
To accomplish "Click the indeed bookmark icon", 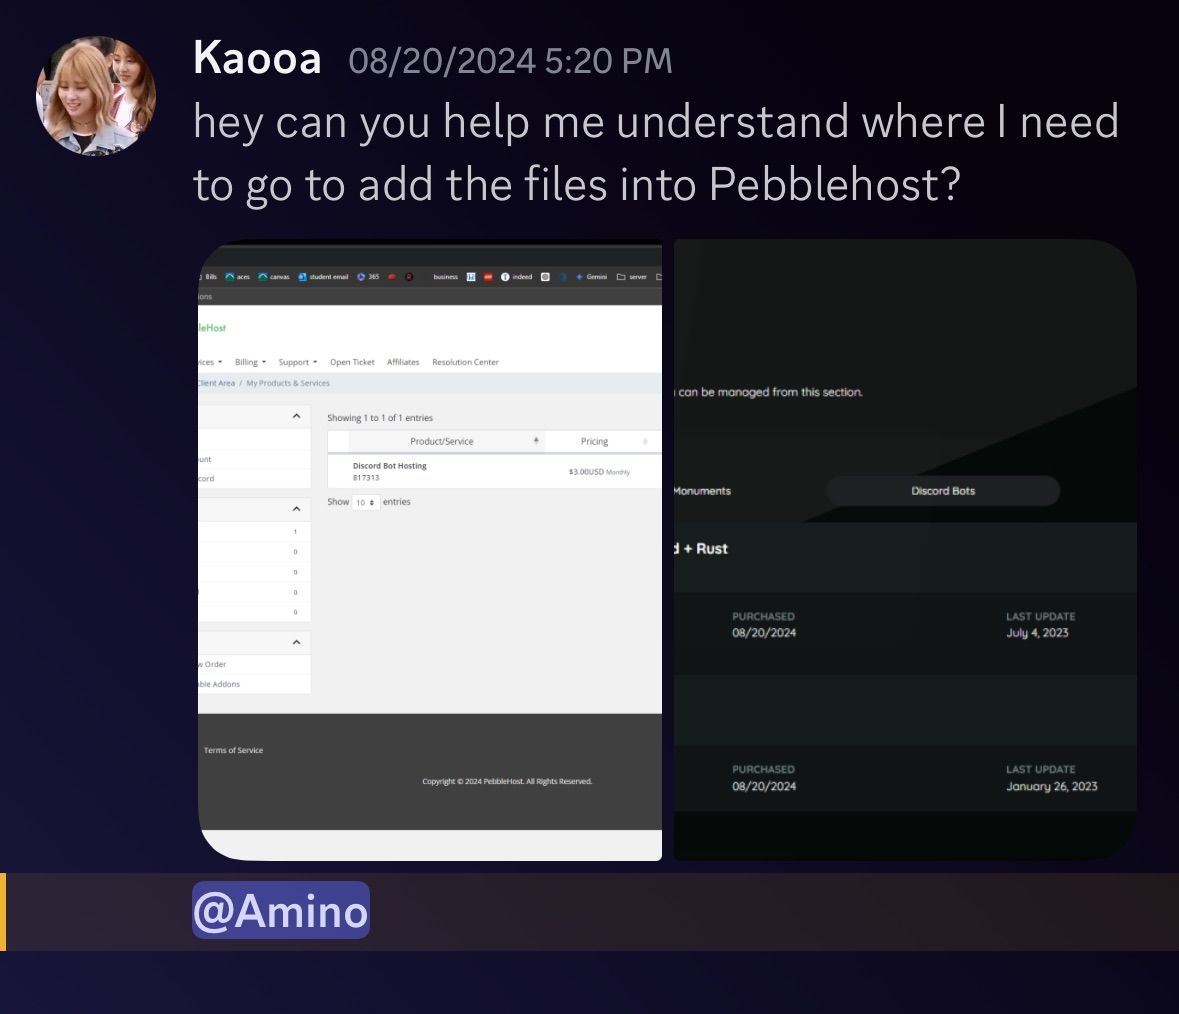I will (505, 277).
